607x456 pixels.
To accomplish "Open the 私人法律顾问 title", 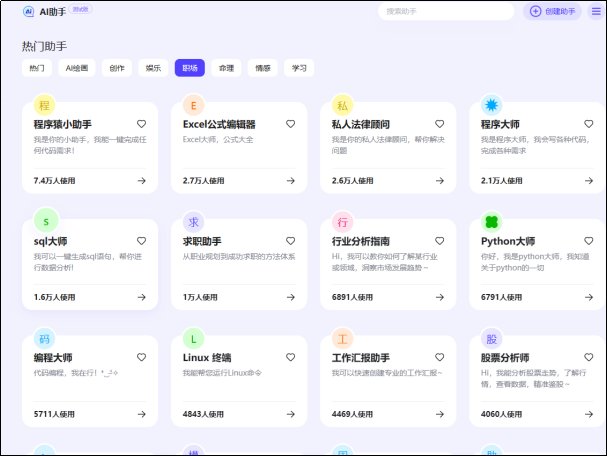I will tap(361, 124).
